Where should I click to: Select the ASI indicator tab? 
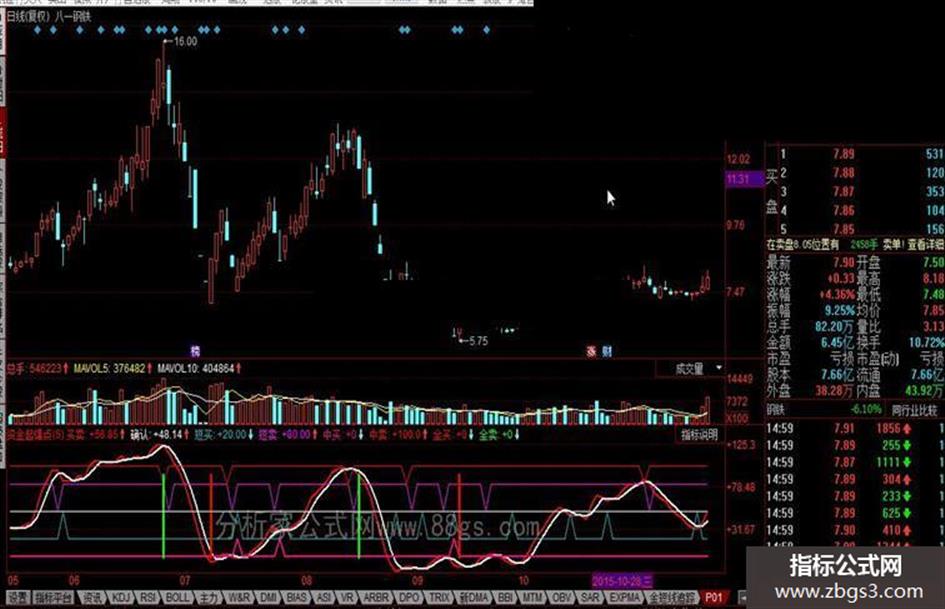tap(324, 598)
